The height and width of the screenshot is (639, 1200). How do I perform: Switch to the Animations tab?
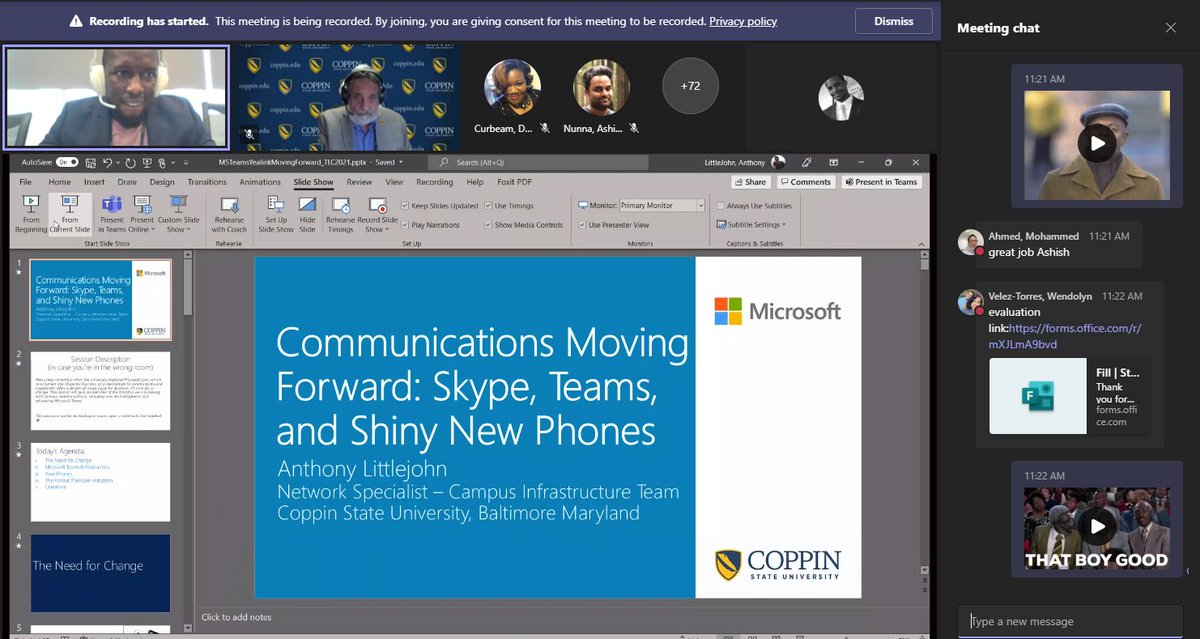point(260,182)
